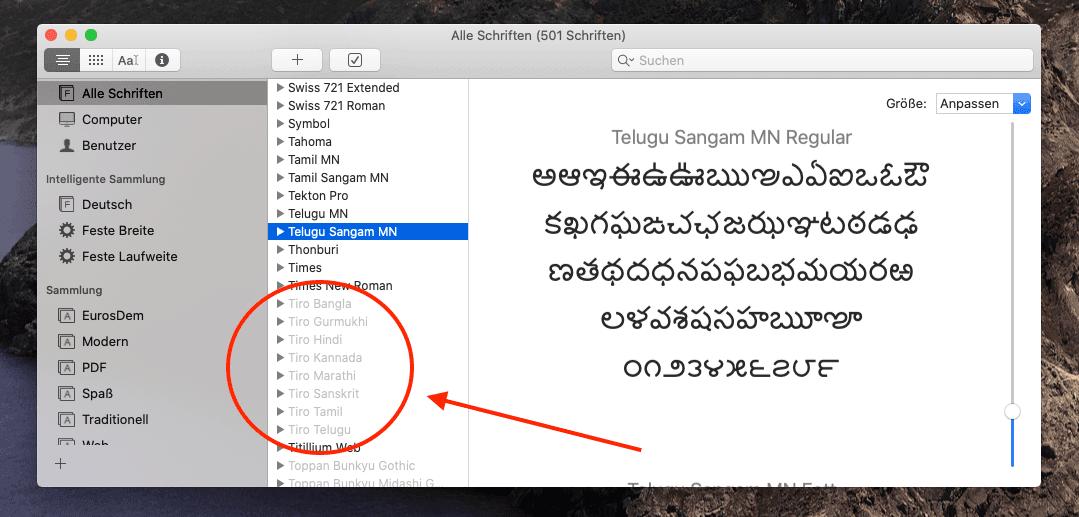Add new collection with sidebar plus
This screenshot has width=1079, height=517.
61,463
